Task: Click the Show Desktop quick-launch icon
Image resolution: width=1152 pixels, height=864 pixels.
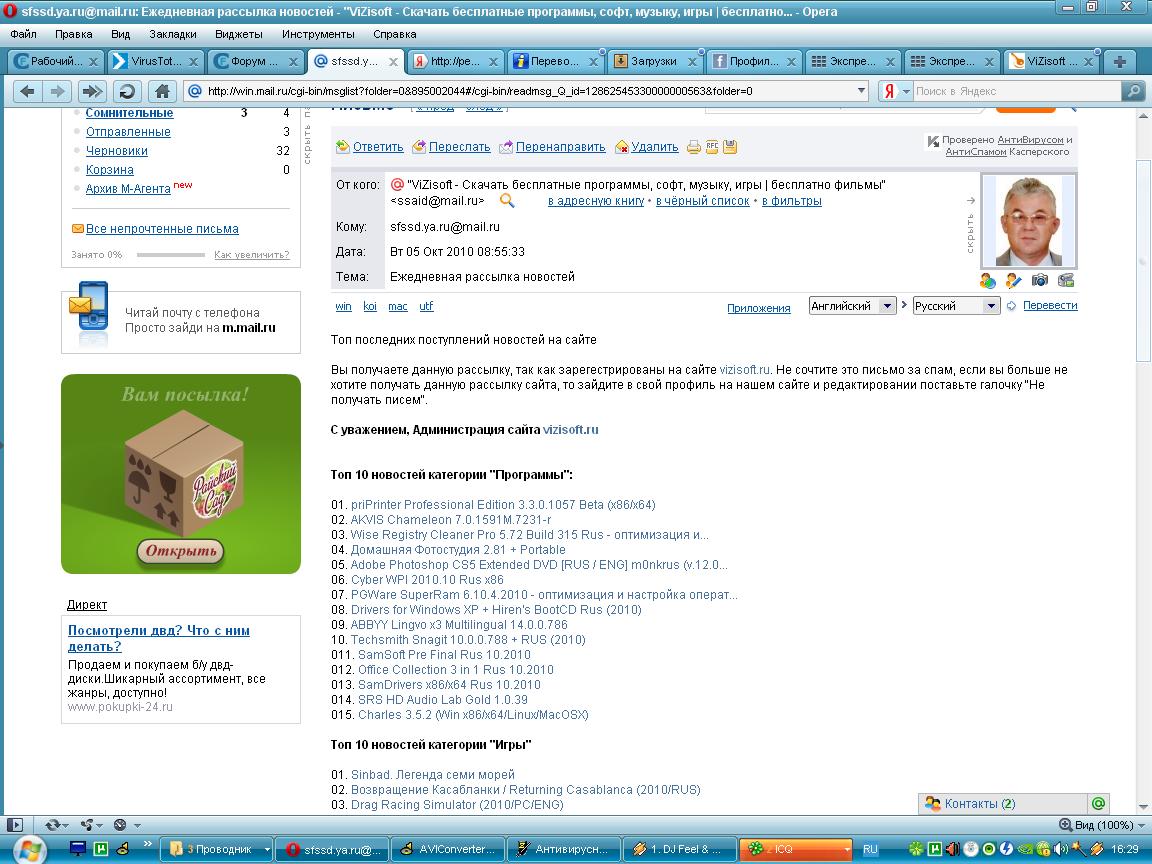Action: point(77,849)
